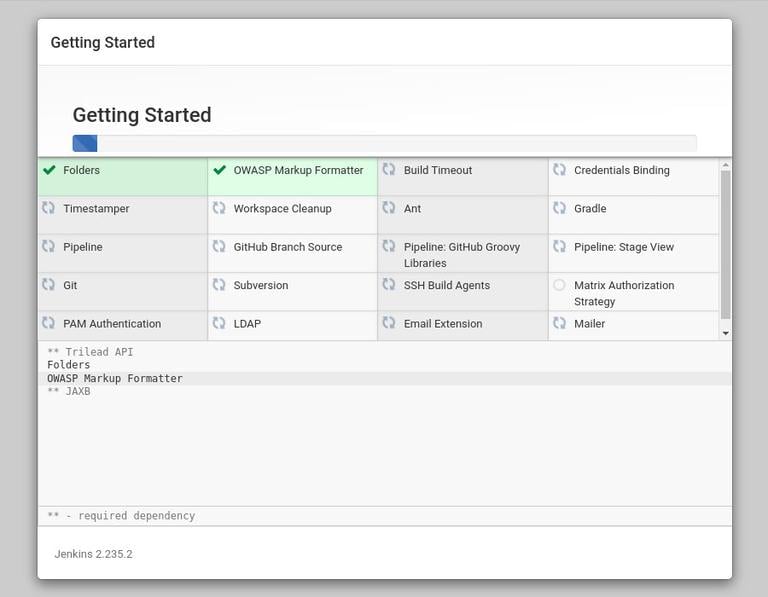Image resolution: width=768 pixels, height=597 pixels.
Task: Click the Jenkins 2.235.2 version text
Action: coord(93,554)
